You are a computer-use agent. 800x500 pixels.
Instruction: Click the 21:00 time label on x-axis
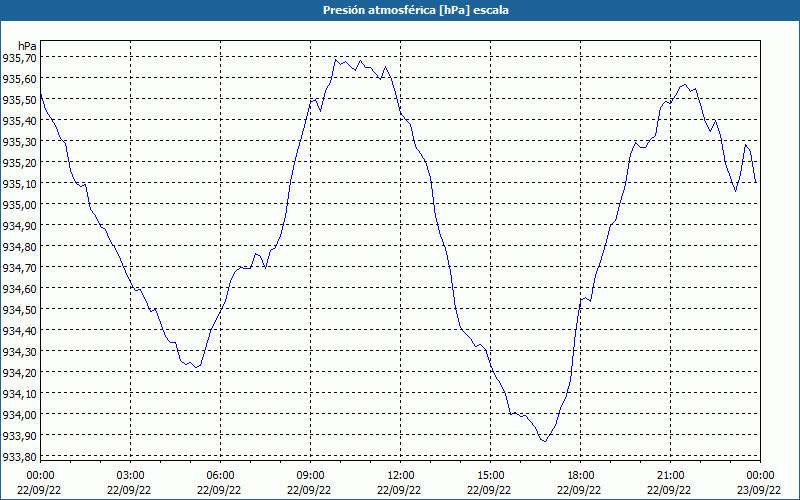(670, 476)
